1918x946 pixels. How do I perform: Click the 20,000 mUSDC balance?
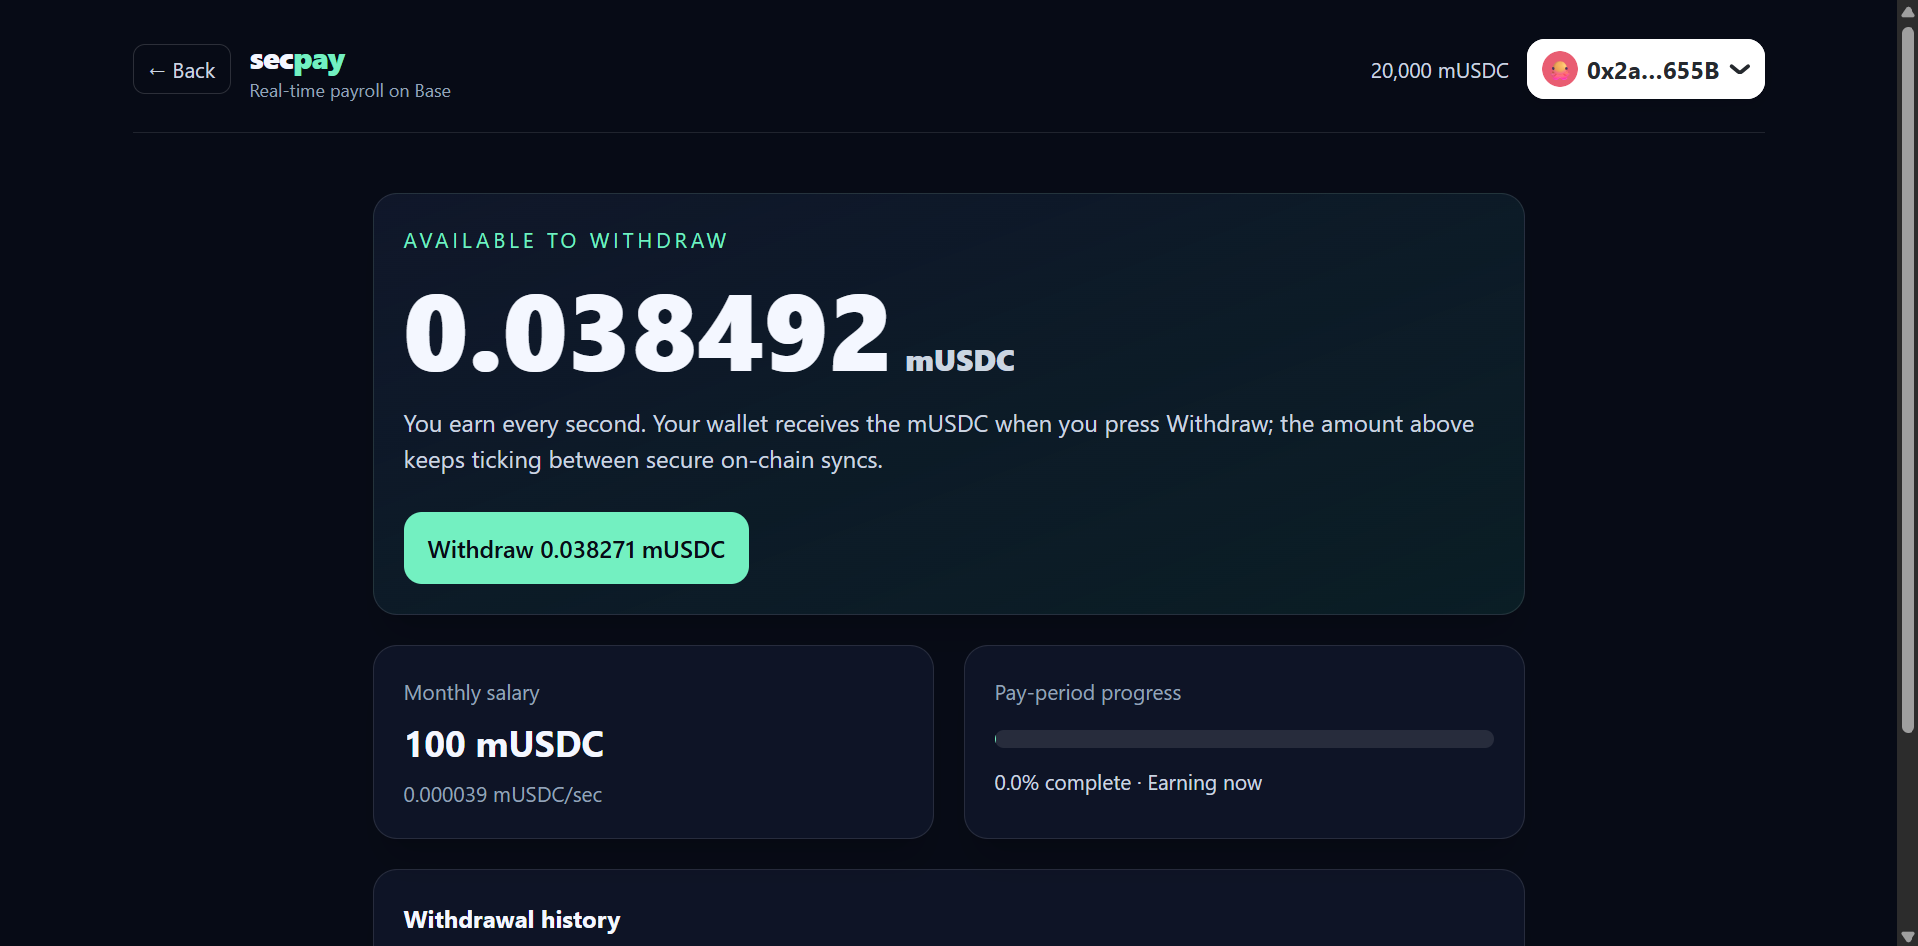tap(1439, 71)
